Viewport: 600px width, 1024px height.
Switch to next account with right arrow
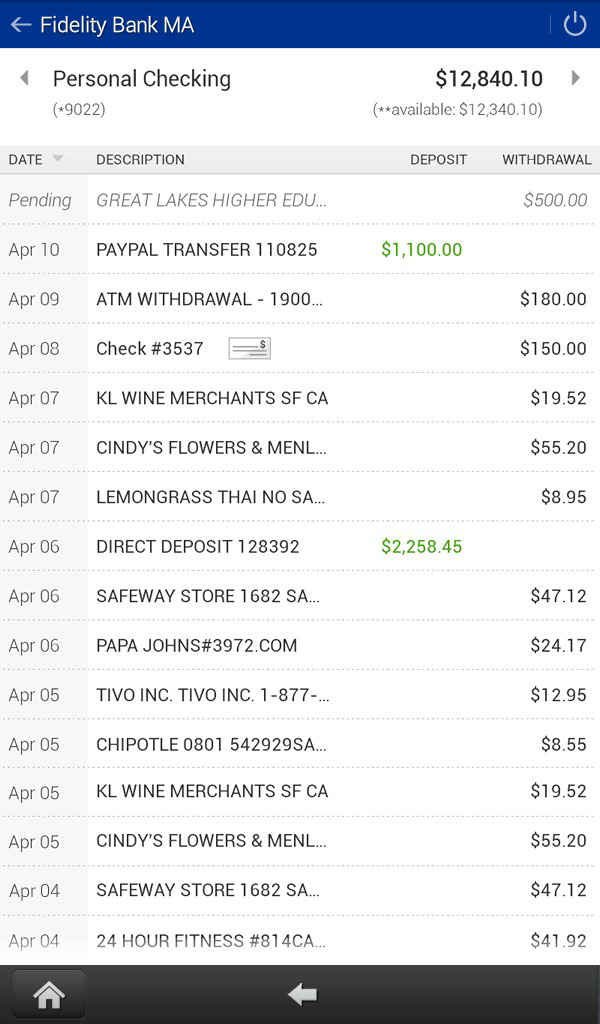click(x=576, y=78)
